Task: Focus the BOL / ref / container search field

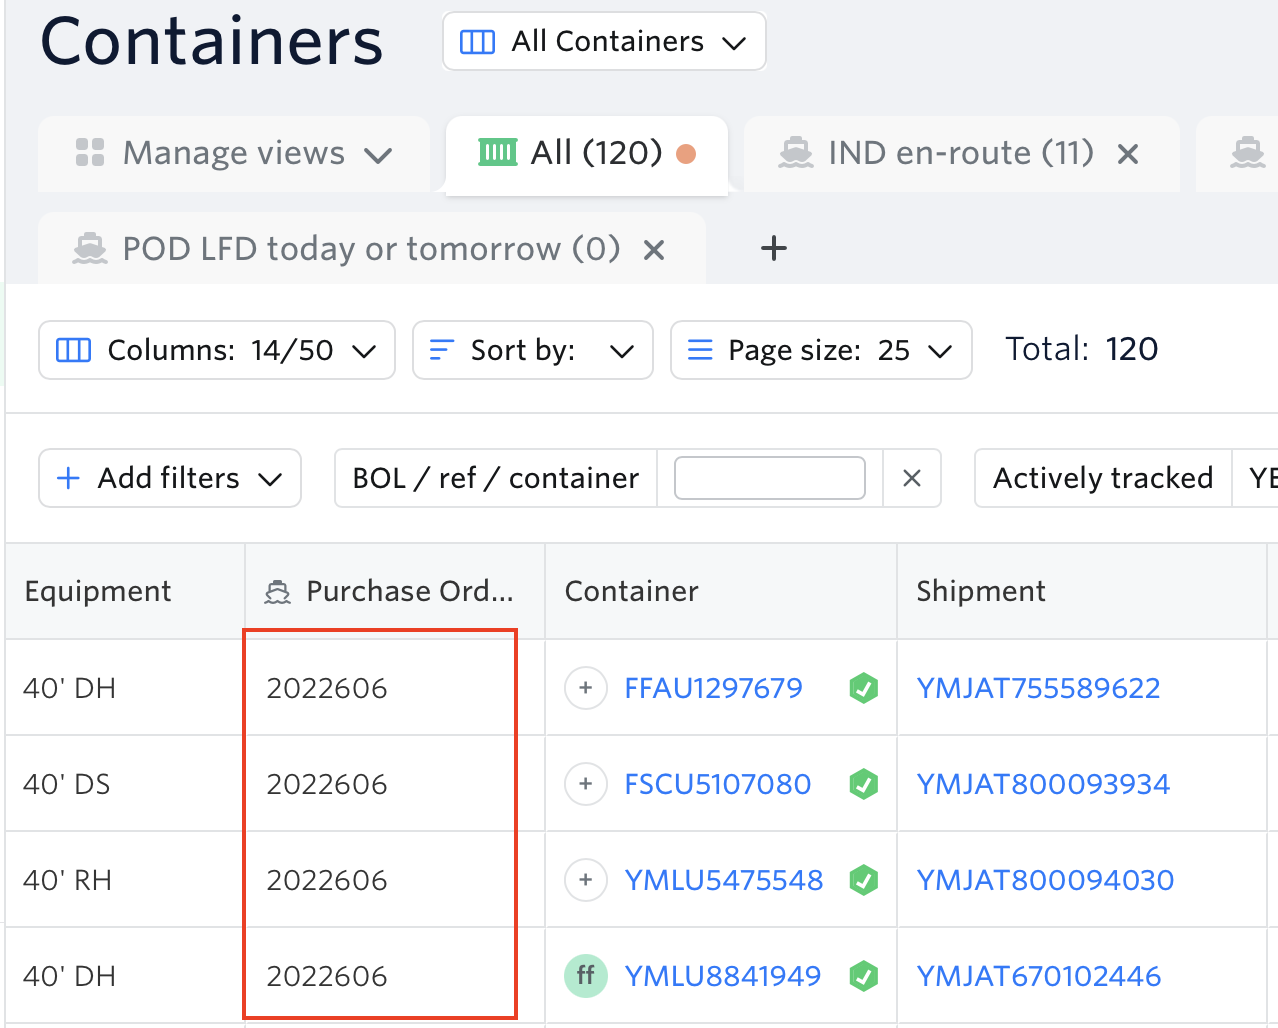Action: pos(769,478)
